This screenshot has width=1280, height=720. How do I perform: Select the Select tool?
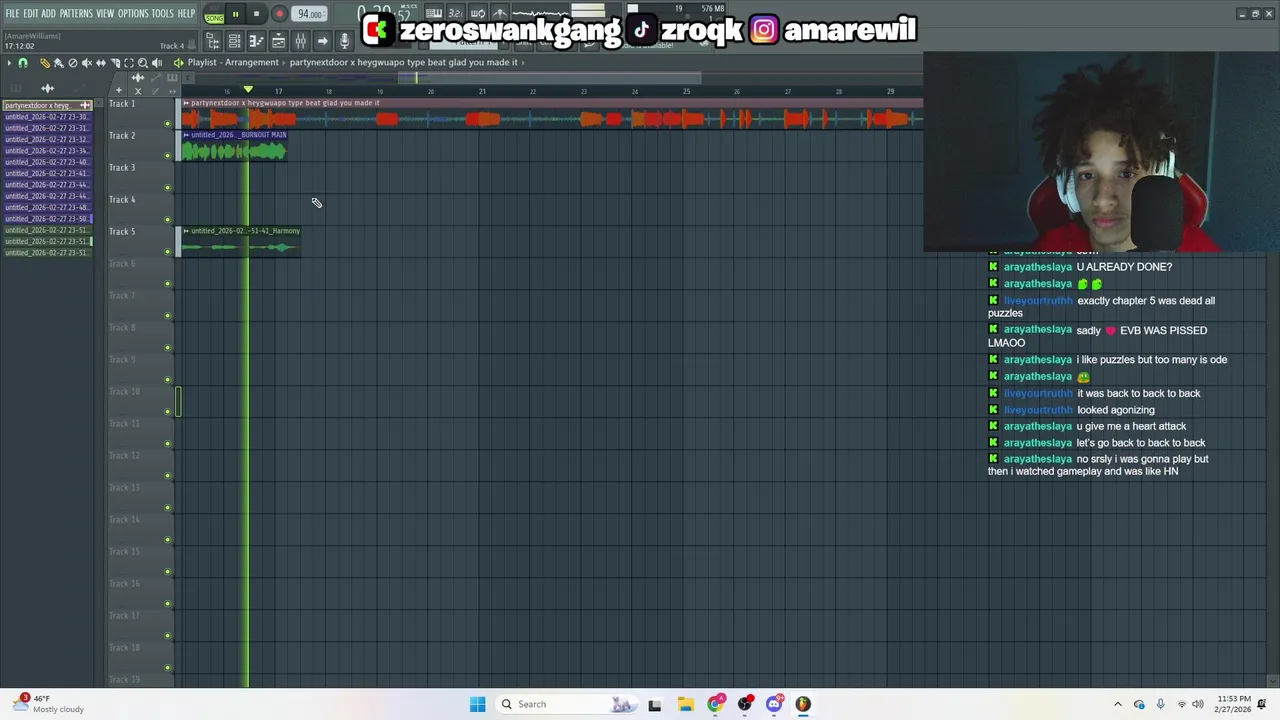point(128,63)
